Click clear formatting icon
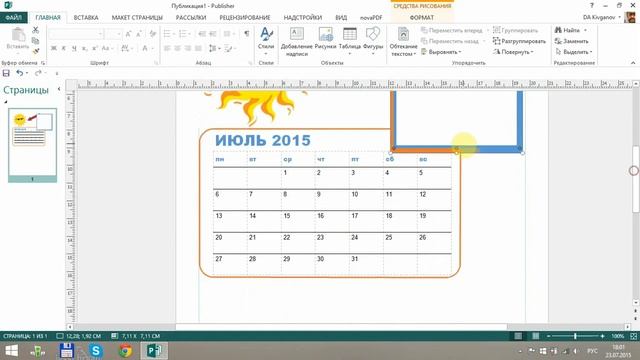 coord(153,33)
